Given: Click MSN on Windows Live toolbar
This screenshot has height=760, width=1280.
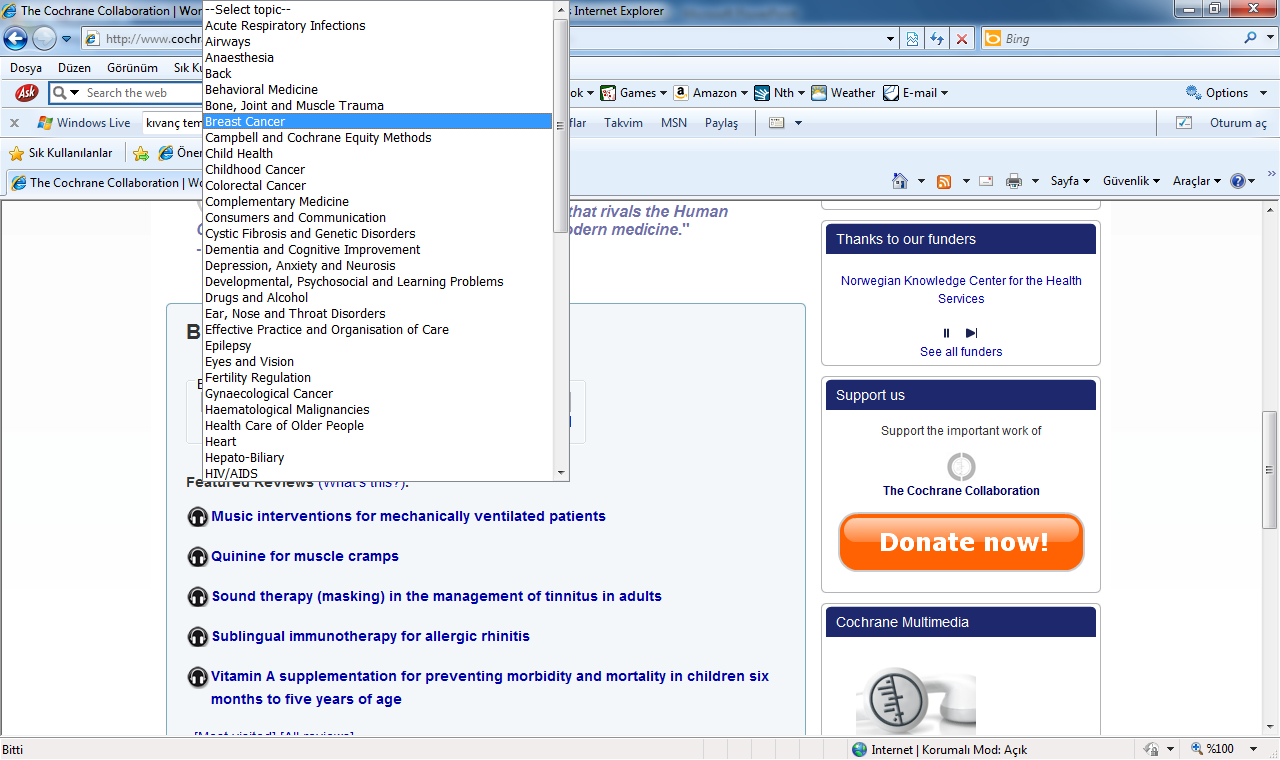Looking at the screenshot, I should click(674, 123).
